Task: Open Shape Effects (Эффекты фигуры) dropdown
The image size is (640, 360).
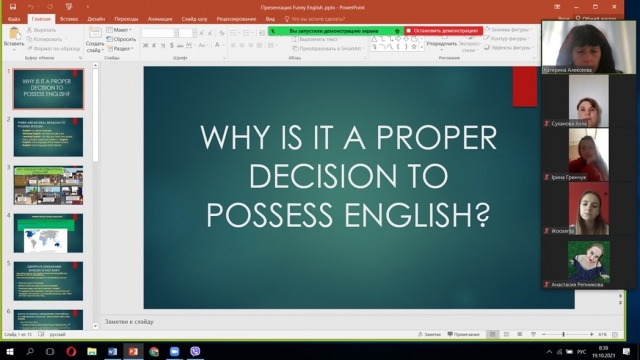Action: tap(508, 47)
